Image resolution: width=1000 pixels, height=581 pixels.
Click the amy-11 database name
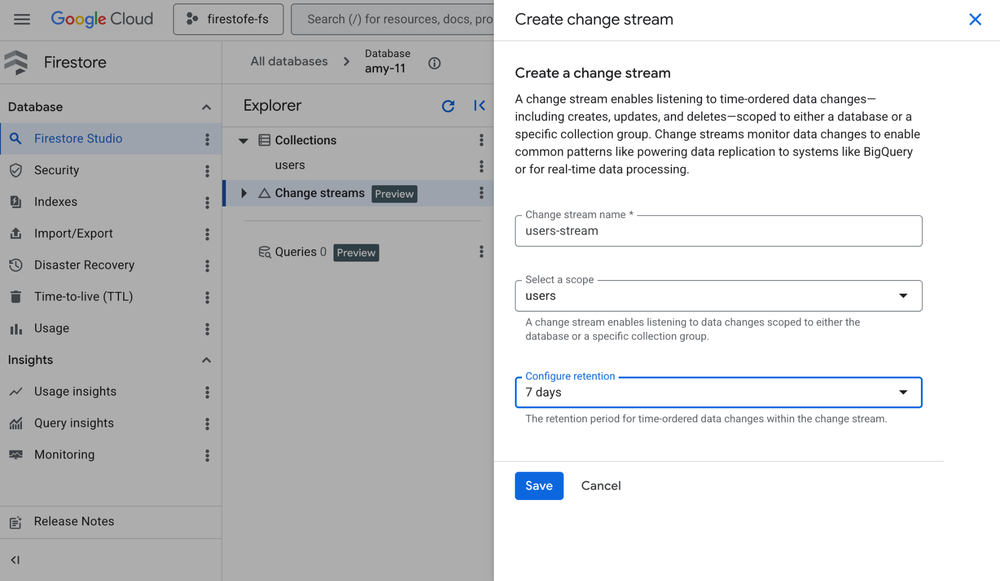pyautogui.click(x=385, y=68)
